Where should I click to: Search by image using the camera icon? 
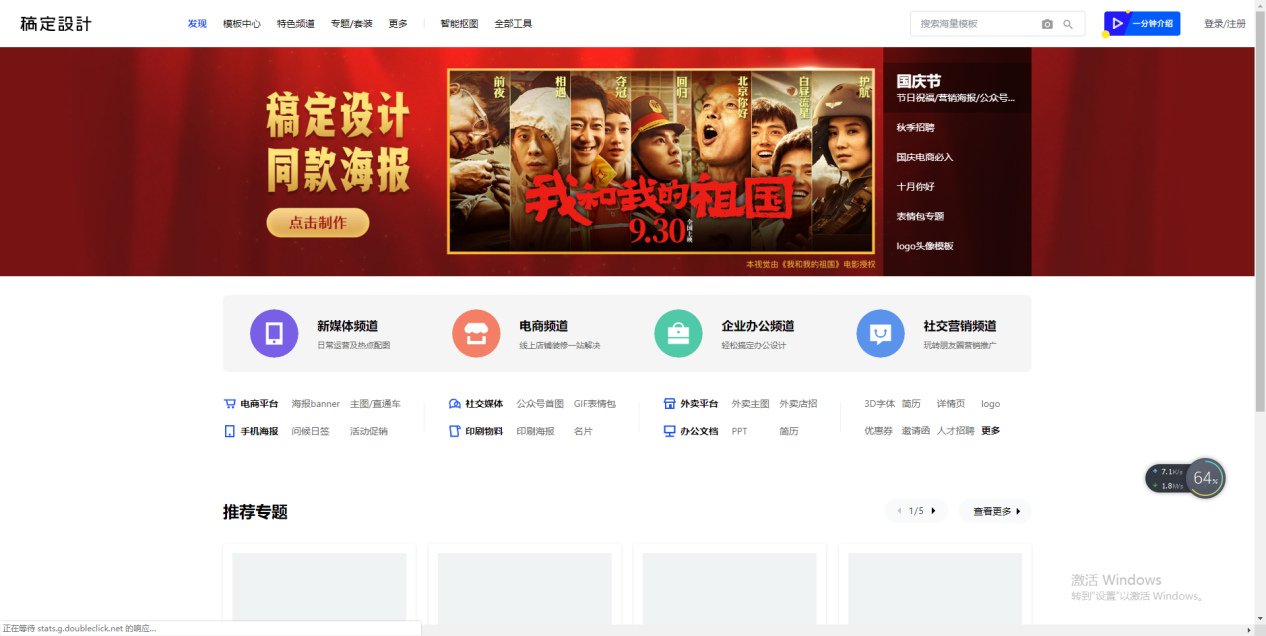tap(1047, 24)
